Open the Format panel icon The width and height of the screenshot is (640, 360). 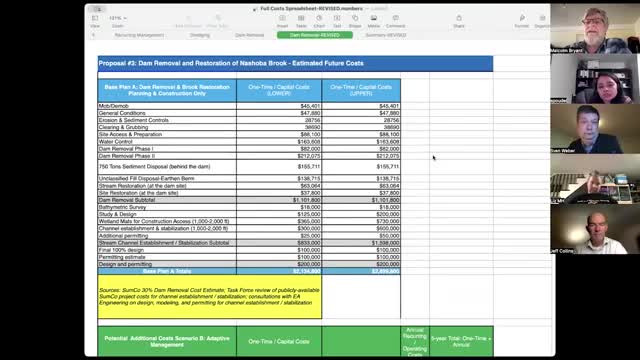pos(522,18)
